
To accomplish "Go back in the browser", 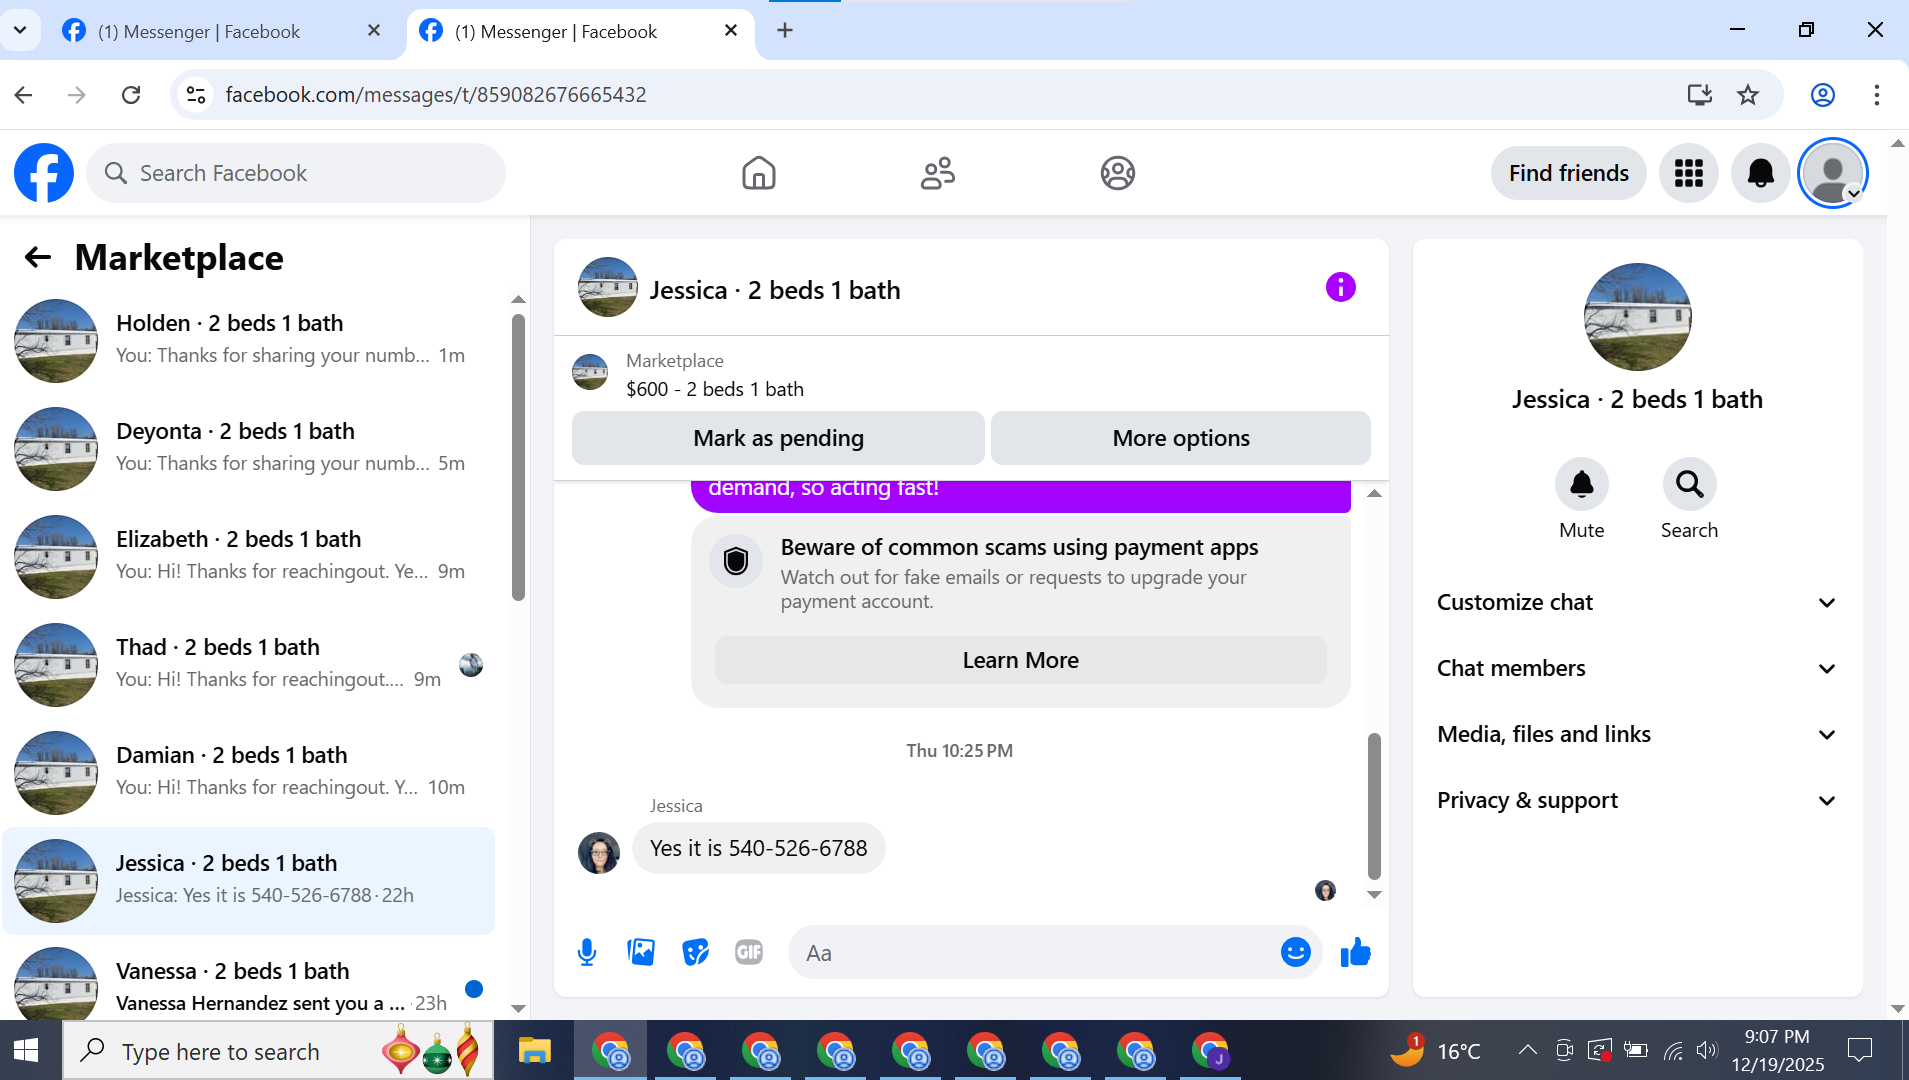I will pos(24,95).
